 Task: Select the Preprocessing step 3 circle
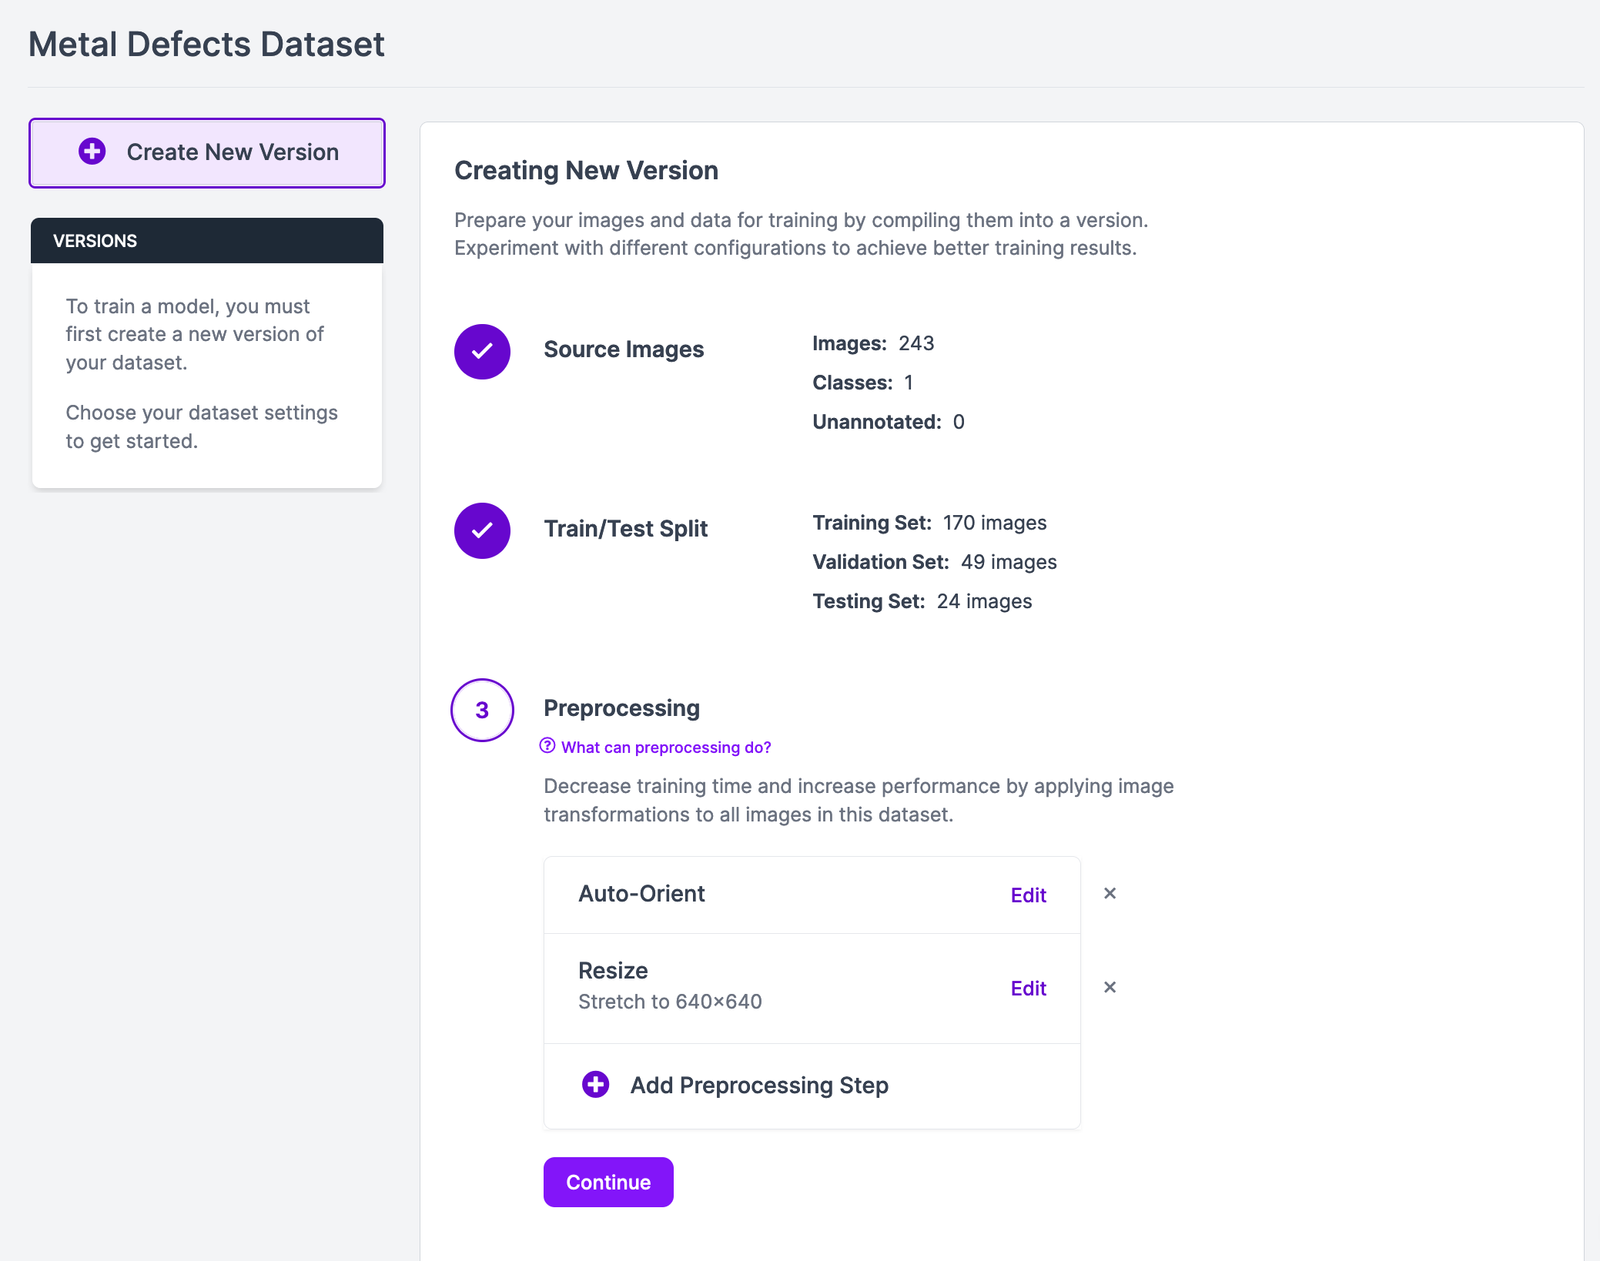pyautogui.click(x=482, y=710)
